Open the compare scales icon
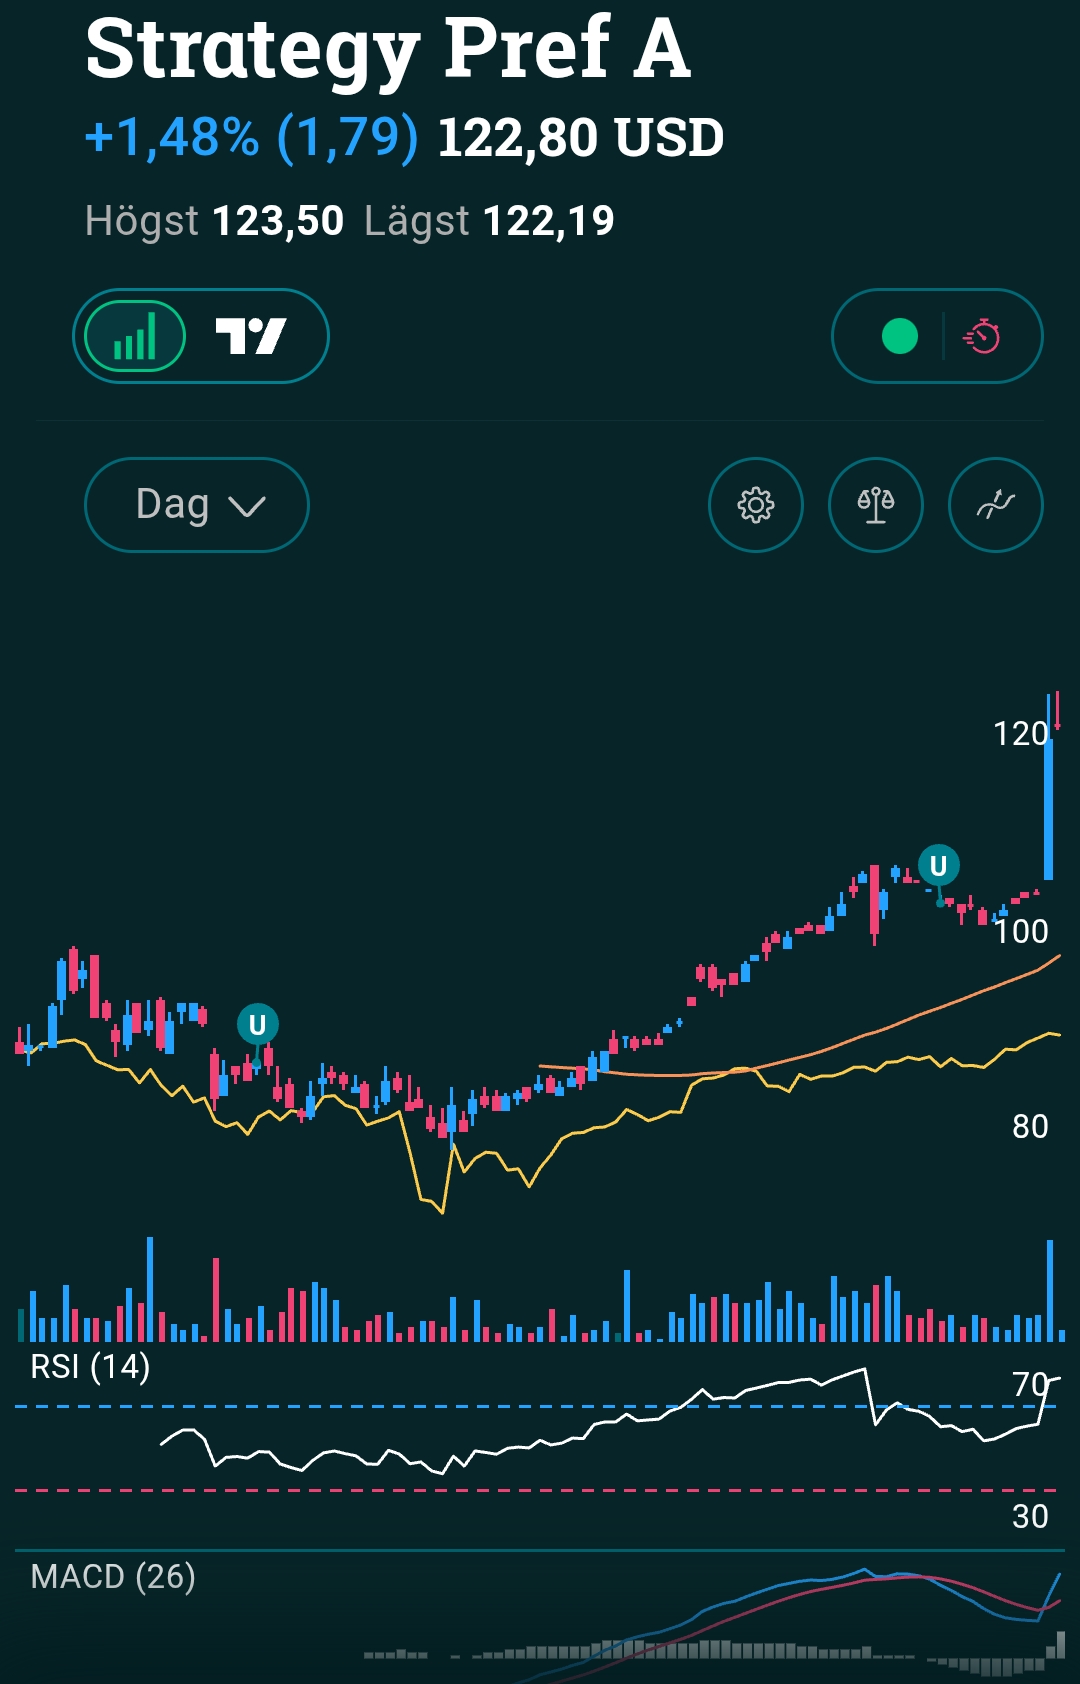The width and height of the screenshot is (1080, 1684). (x=876, y=505)
